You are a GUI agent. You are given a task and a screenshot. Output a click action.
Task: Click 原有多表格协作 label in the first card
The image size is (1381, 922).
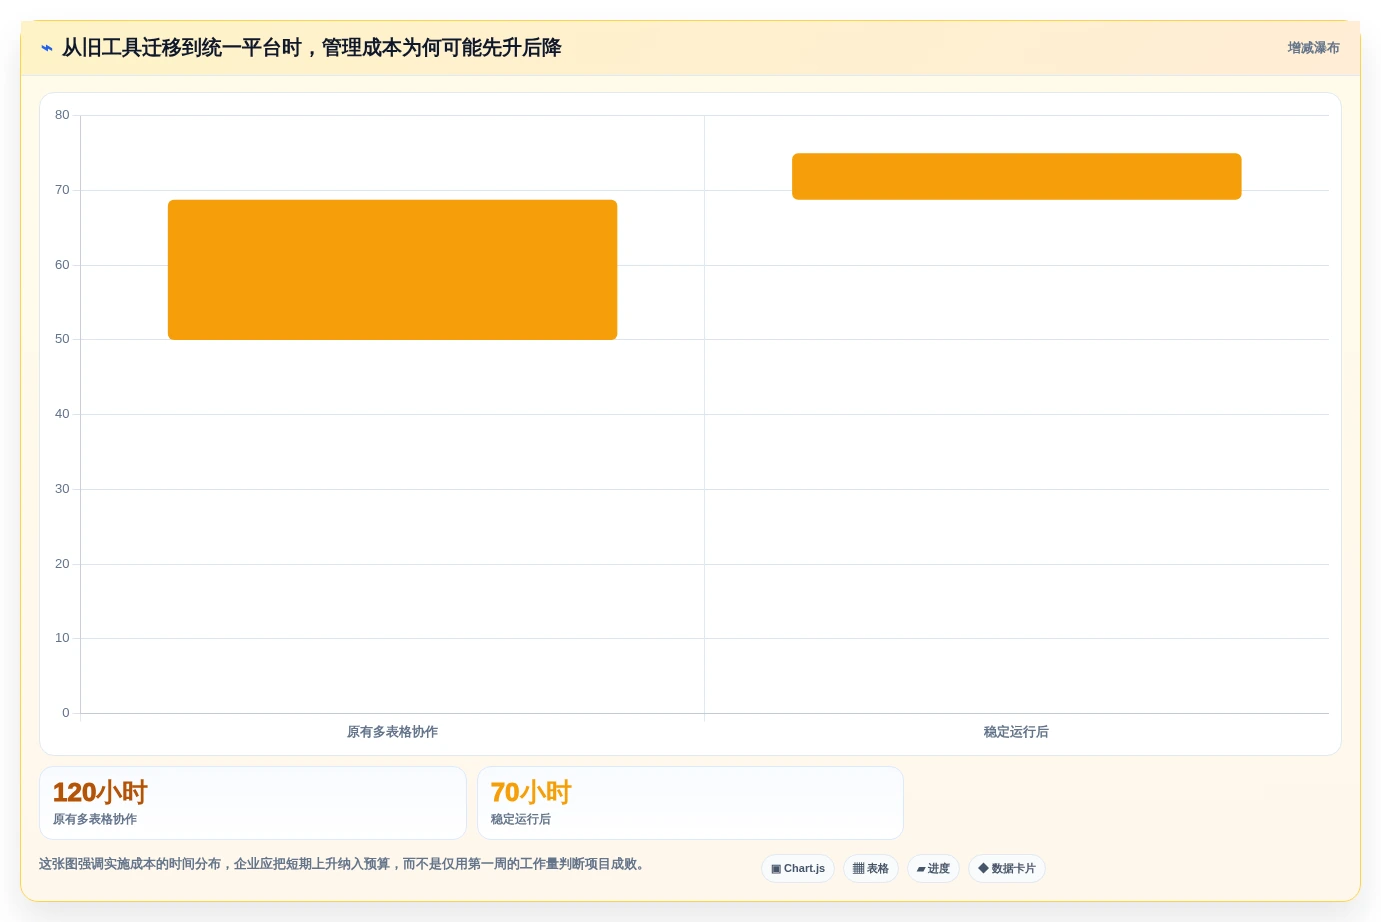pos(95,819)
